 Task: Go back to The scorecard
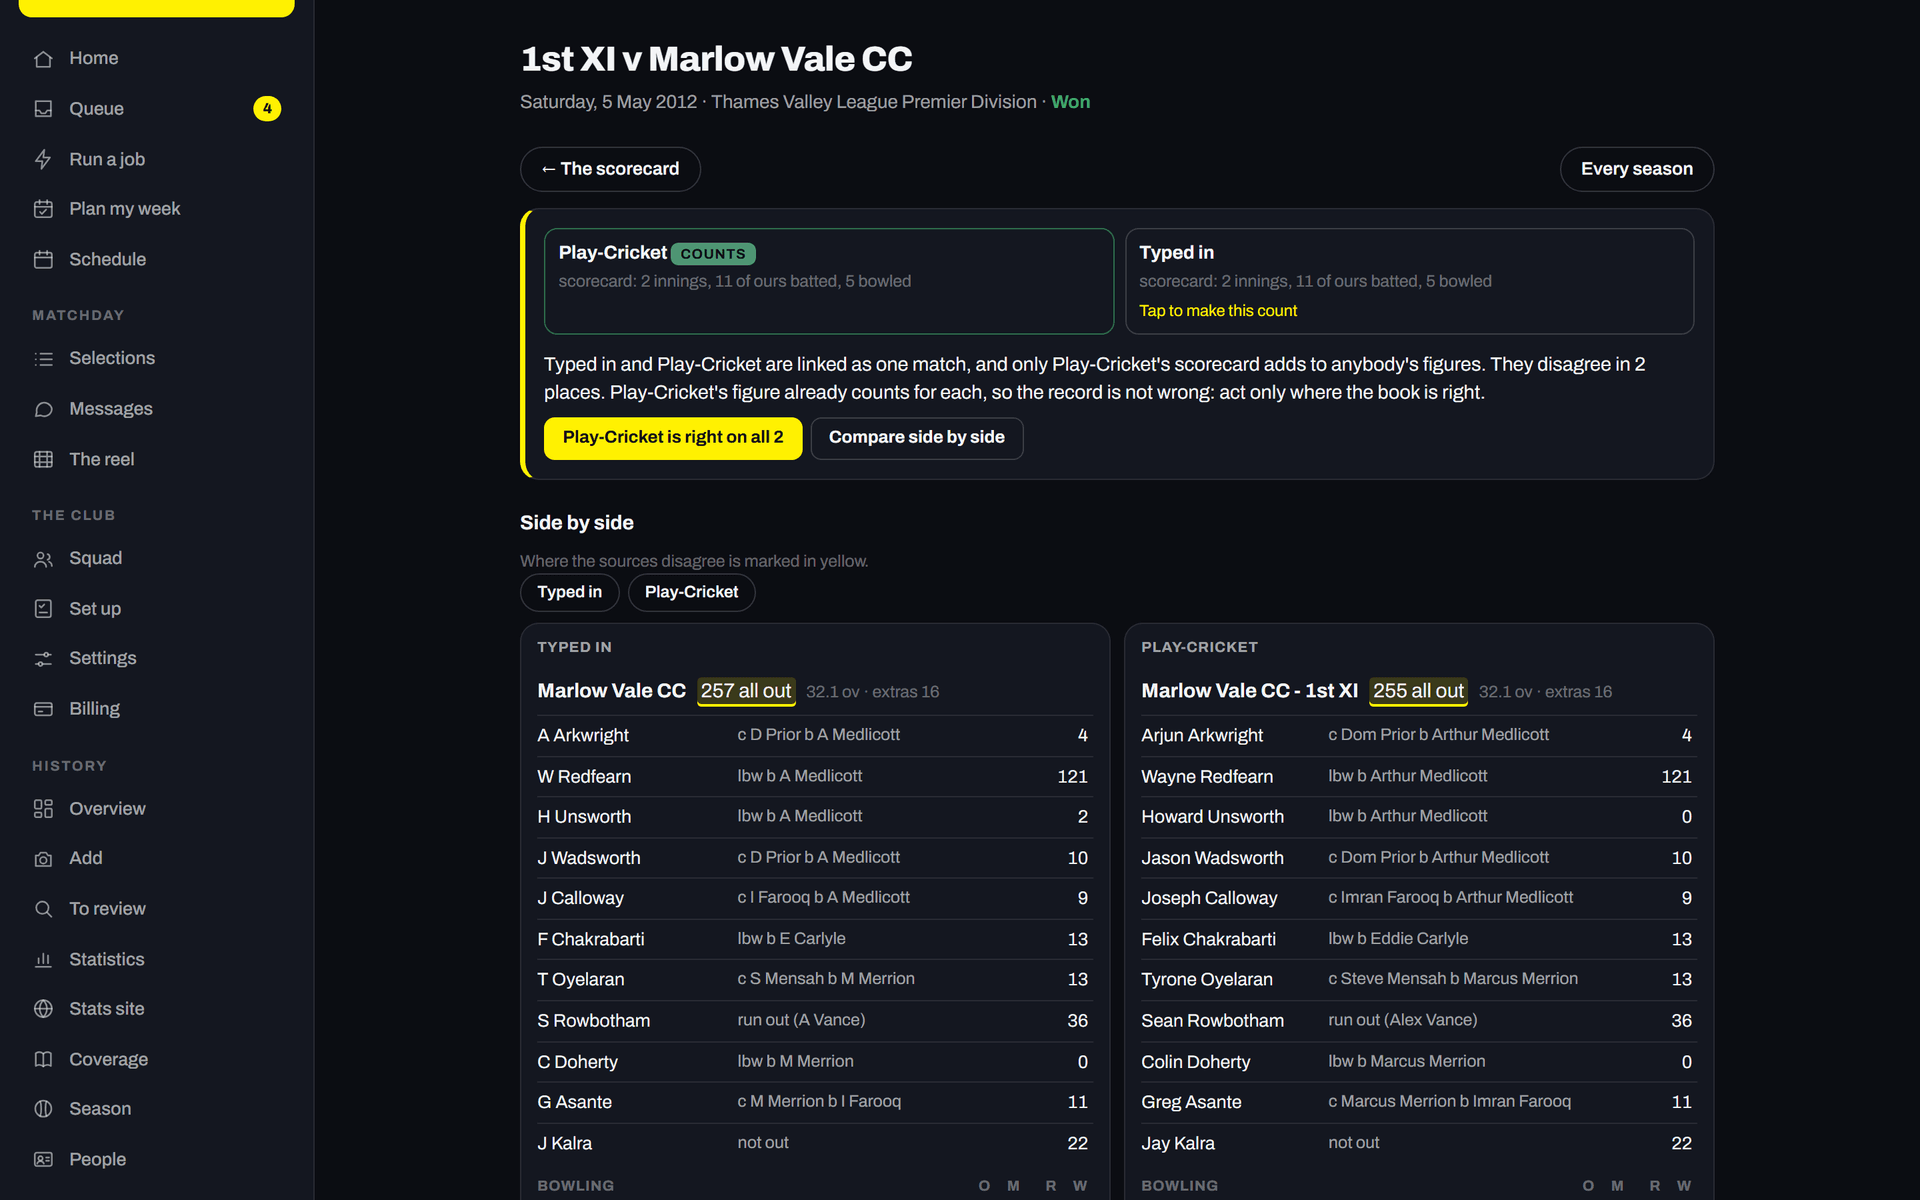click(610, 169)
